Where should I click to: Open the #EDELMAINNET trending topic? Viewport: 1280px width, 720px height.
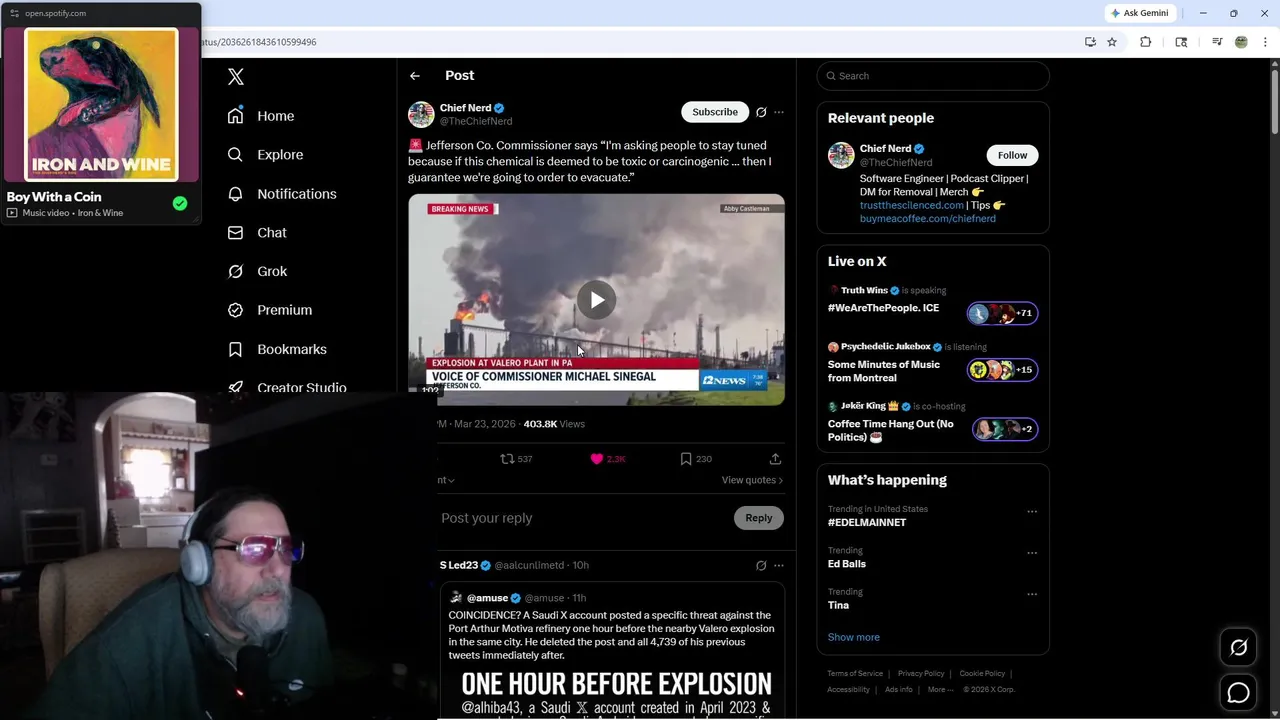(867, 522)
